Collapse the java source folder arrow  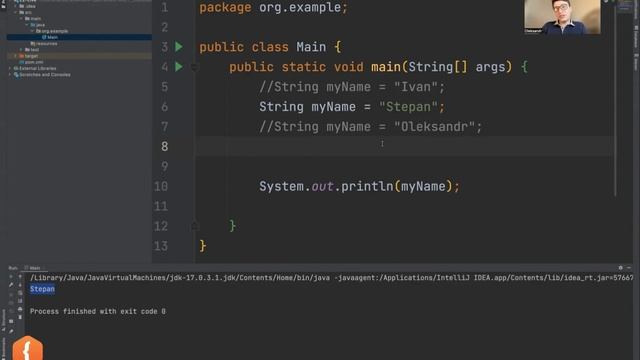[27, 24]
